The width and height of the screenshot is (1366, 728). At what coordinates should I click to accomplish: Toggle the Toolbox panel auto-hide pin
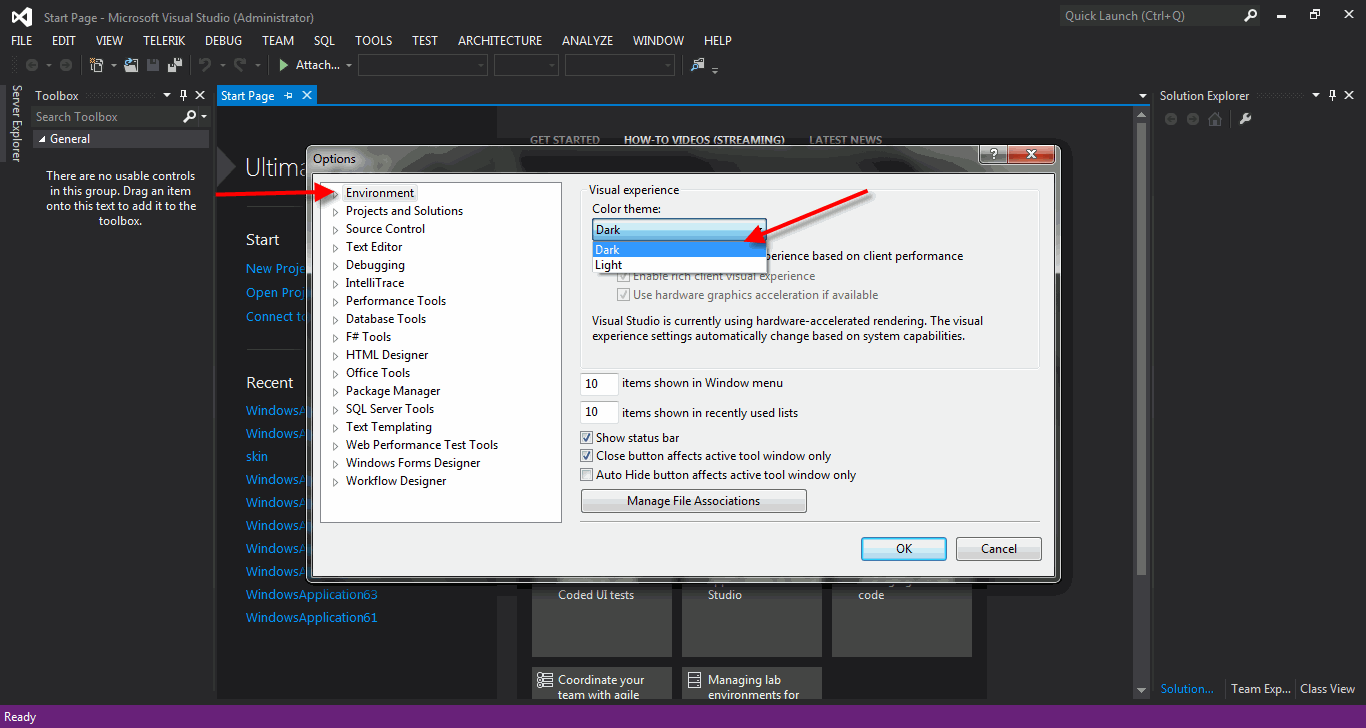183,96
